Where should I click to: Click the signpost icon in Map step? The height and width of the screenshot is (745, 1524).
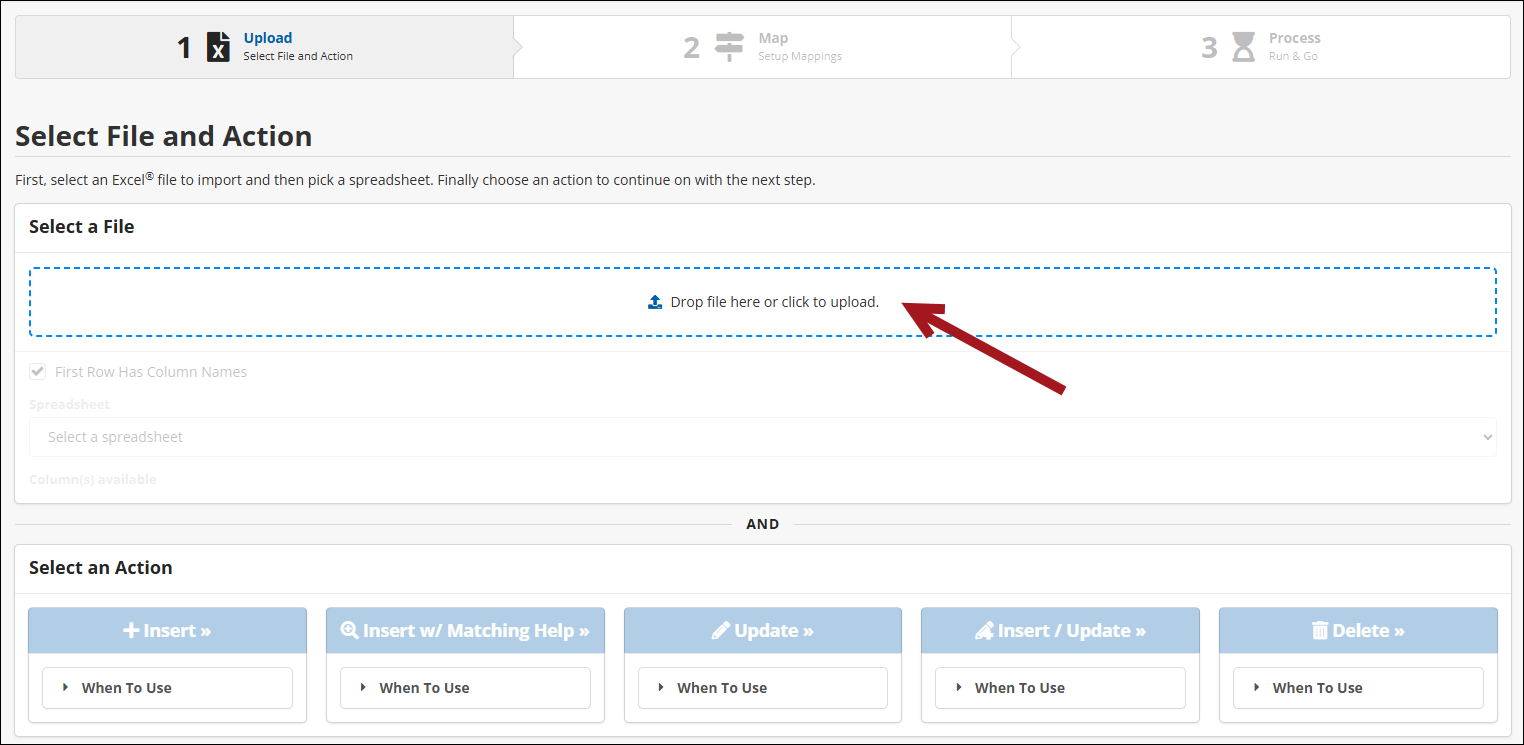pyautogui.click(x=729, y=47)
